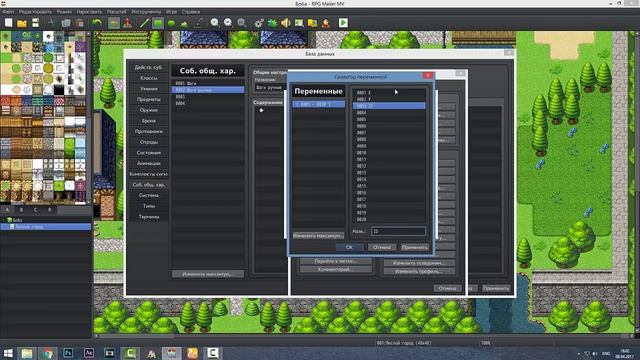Click the Open Project folder icon
This screenshot has width=640, height=360.
coord(22,23)
